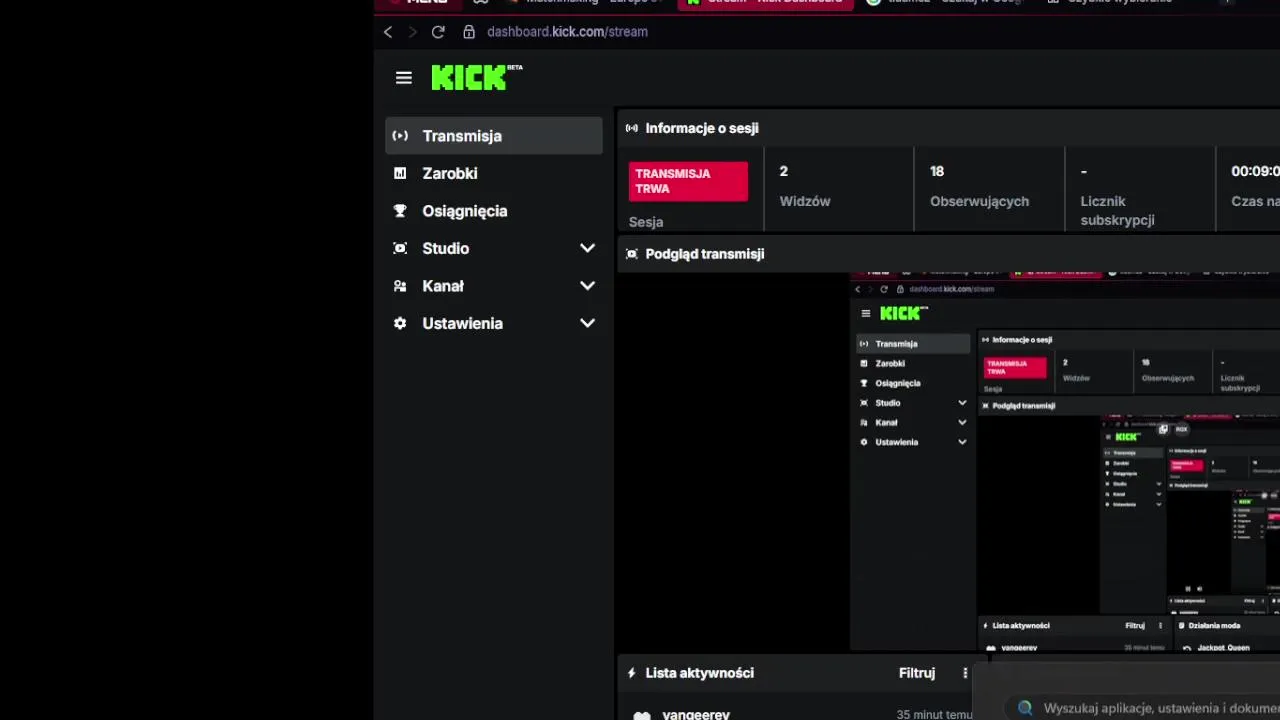
Task: Click the Obserwujących follower count
Action: pos(979,186)
